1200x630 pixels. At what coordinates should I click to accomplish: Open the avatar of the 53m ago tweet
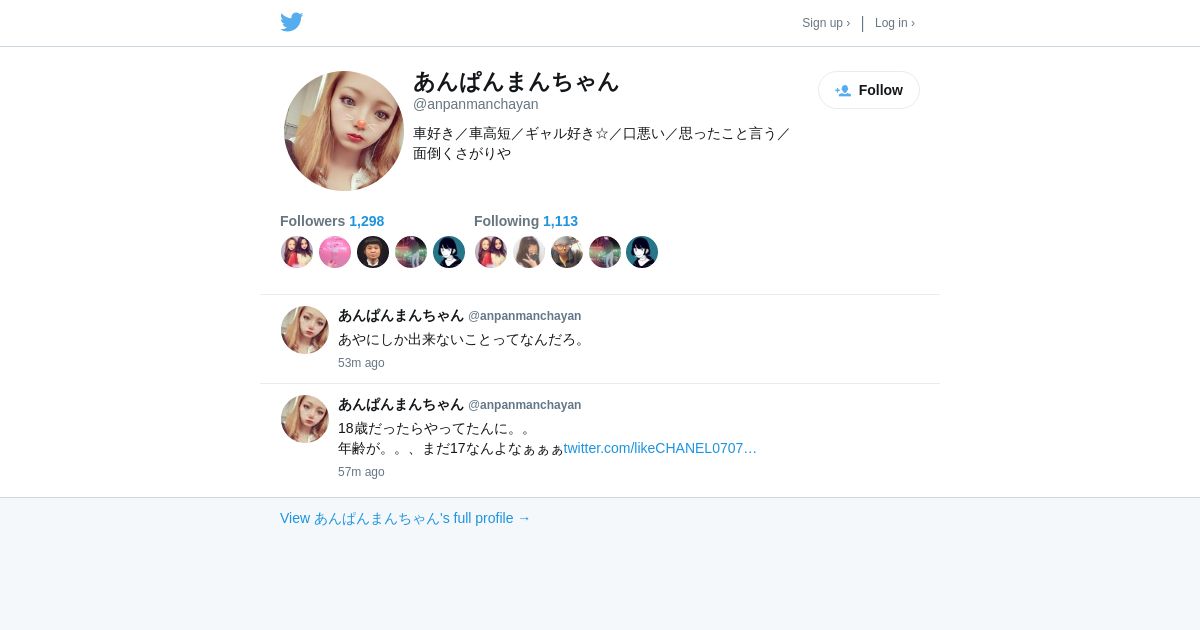305,330
